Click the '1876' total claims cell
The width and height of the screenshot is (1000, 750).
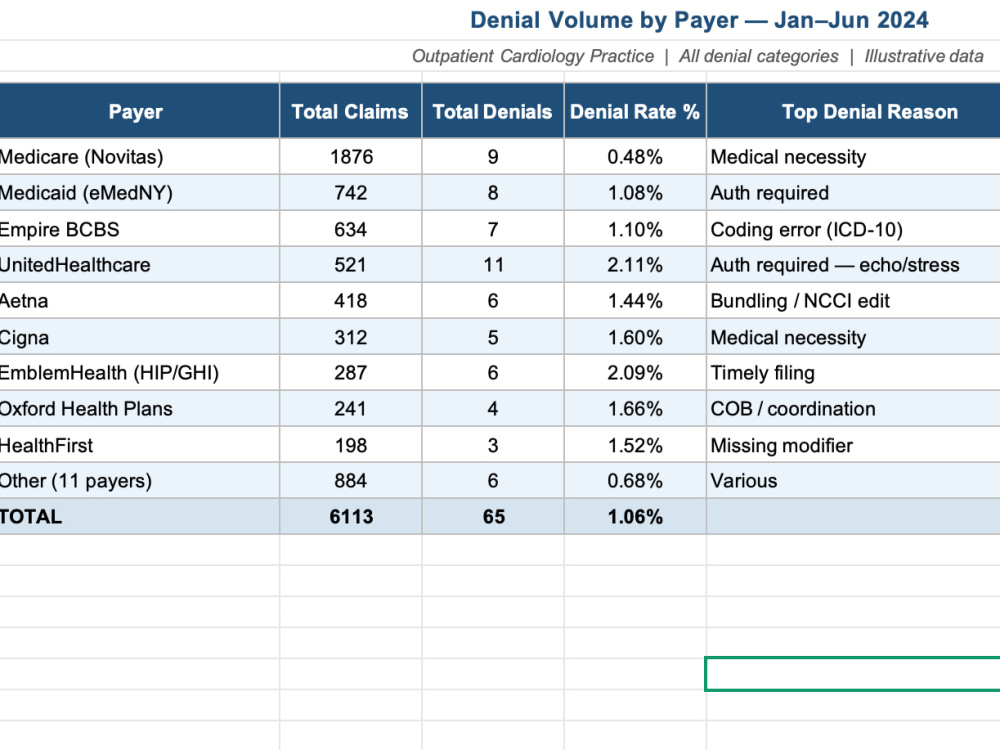click(350, 157)
